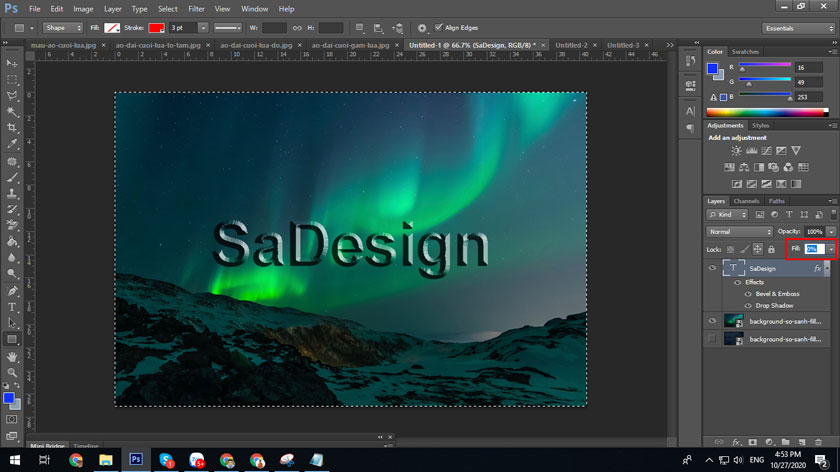Open the Essentials workspace dropdown

click(798, 28)
